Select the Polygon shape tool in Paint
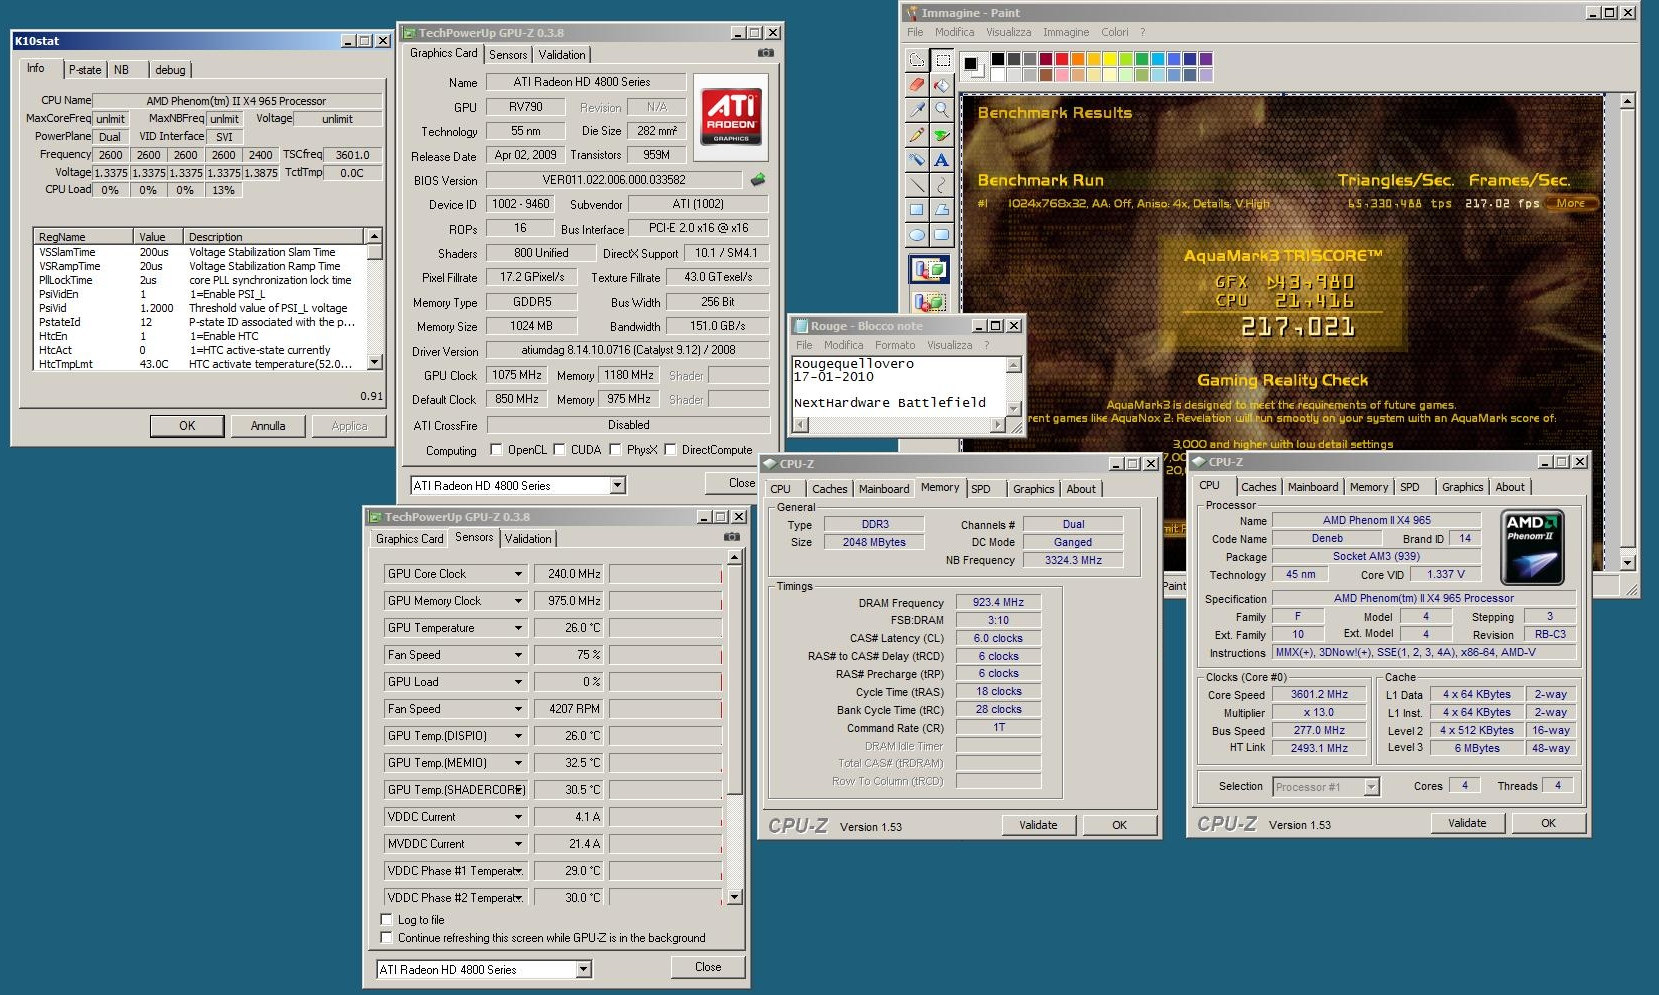 pyautogui.click(x=942, y=210)
